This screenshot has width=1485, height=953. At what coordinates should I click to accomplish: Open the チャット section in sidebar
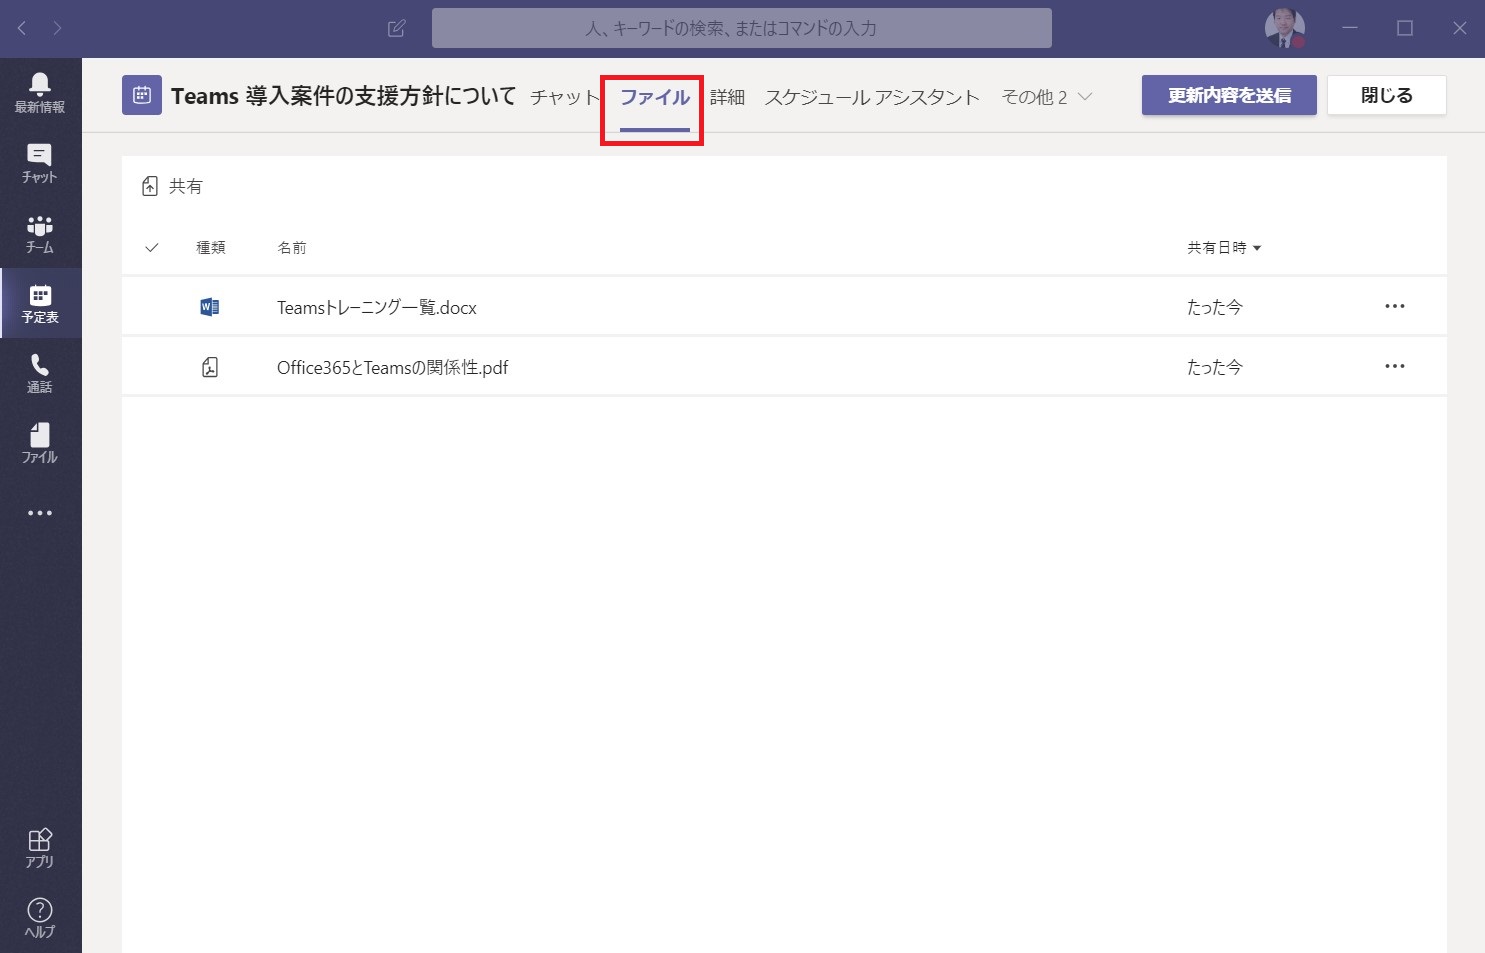(40, 162)
